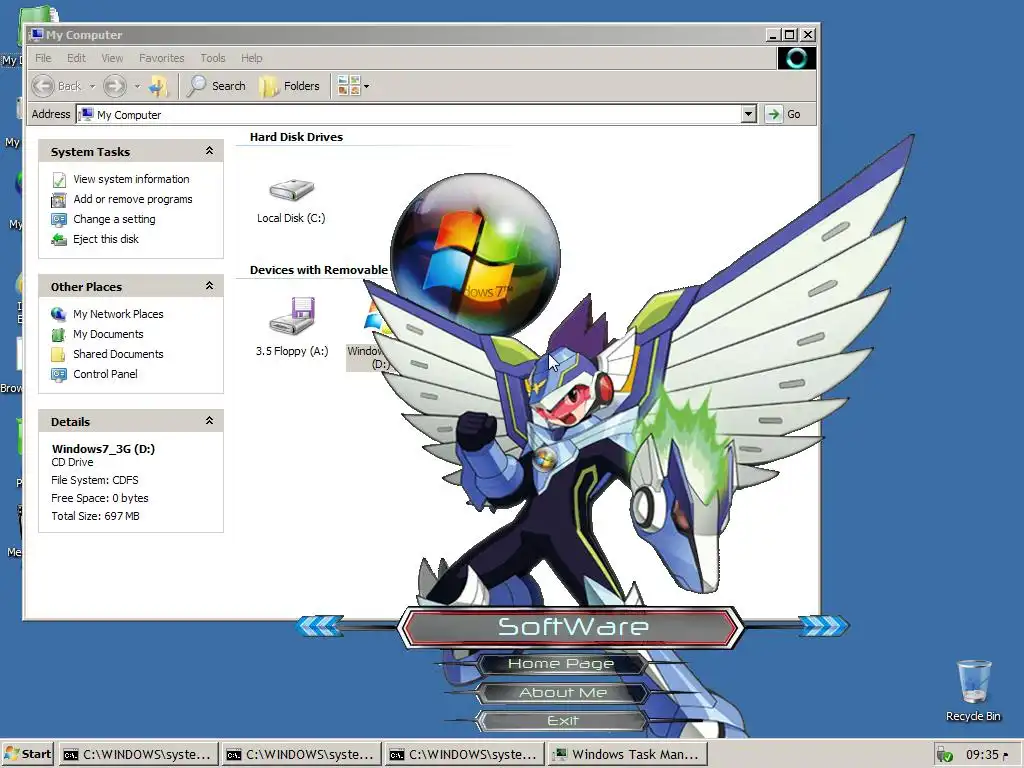Open Shared Documents in Other Places

tap(118, 354)
